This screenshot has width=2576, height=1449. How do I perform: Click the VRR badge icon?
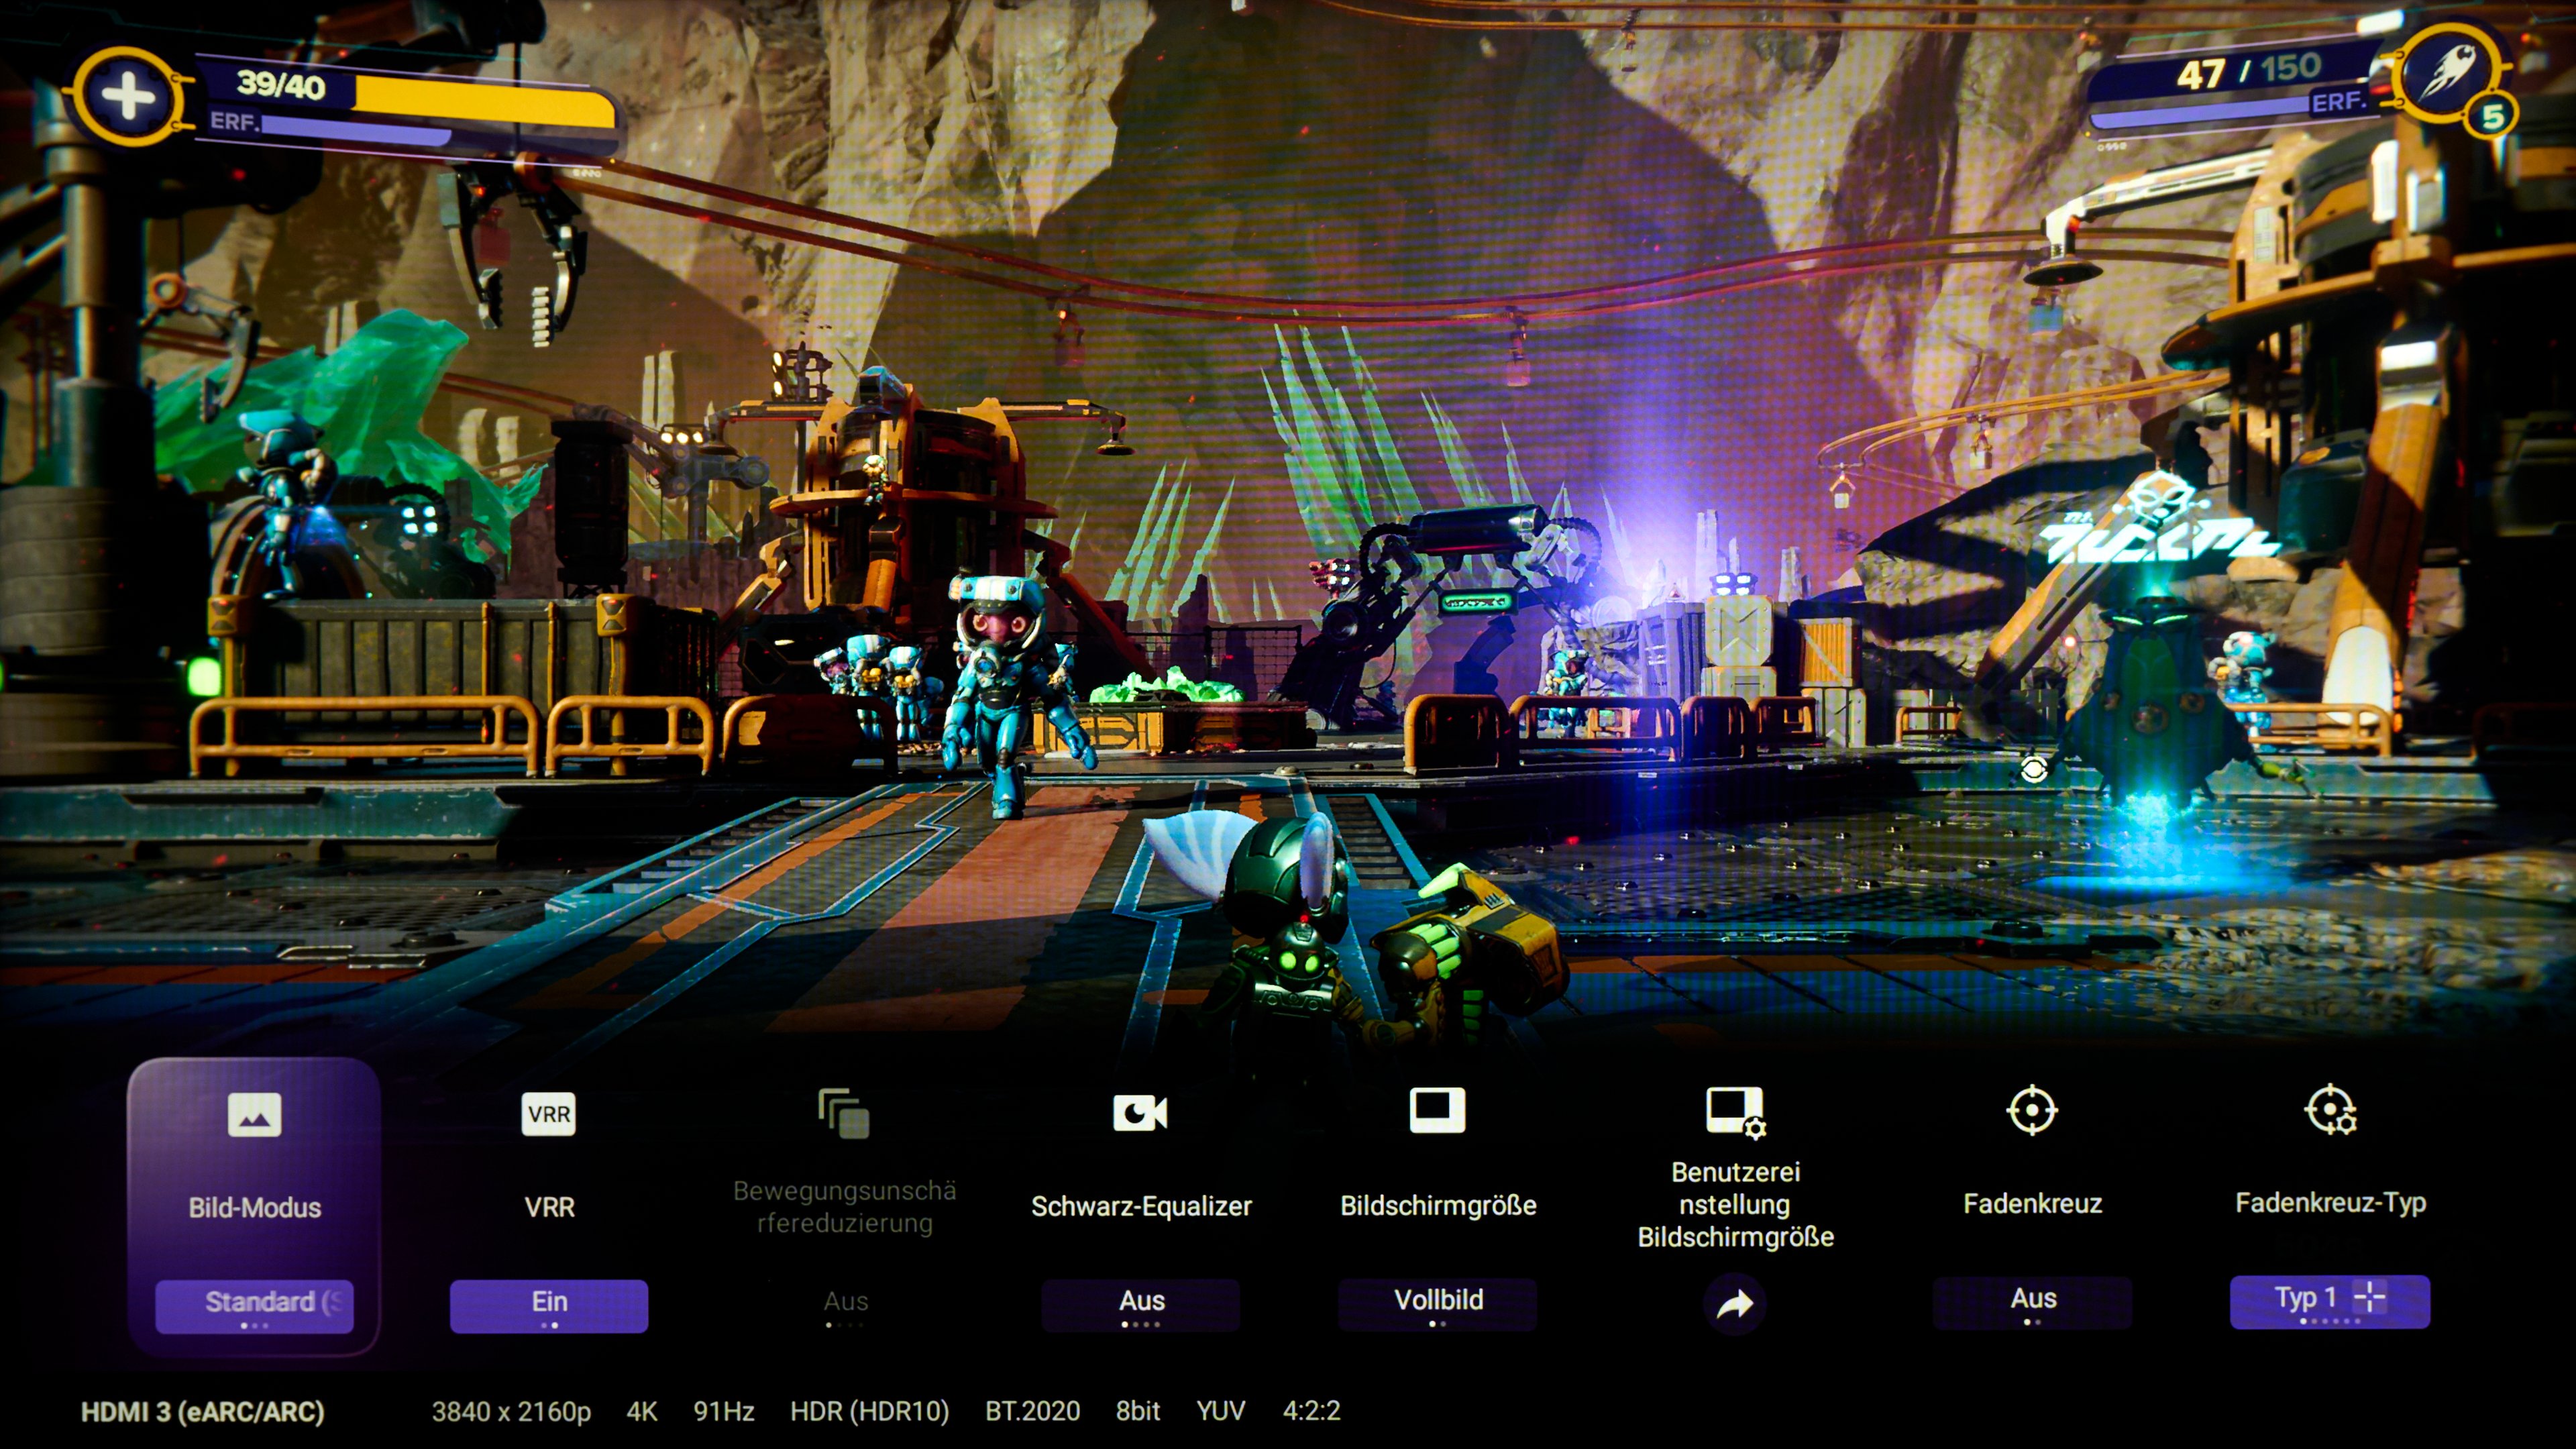coord(549,1114)
